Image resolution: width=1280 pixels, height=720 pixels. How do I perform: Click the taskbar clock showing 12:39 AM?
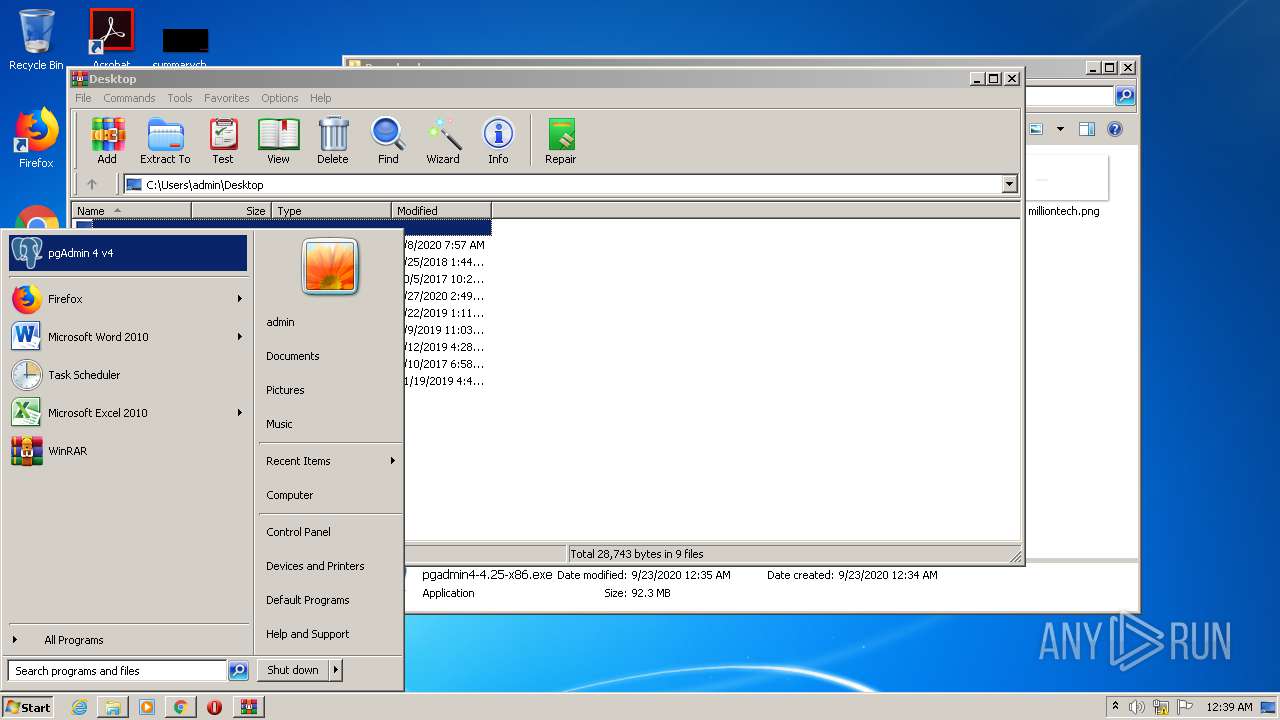coord(1229,707)
